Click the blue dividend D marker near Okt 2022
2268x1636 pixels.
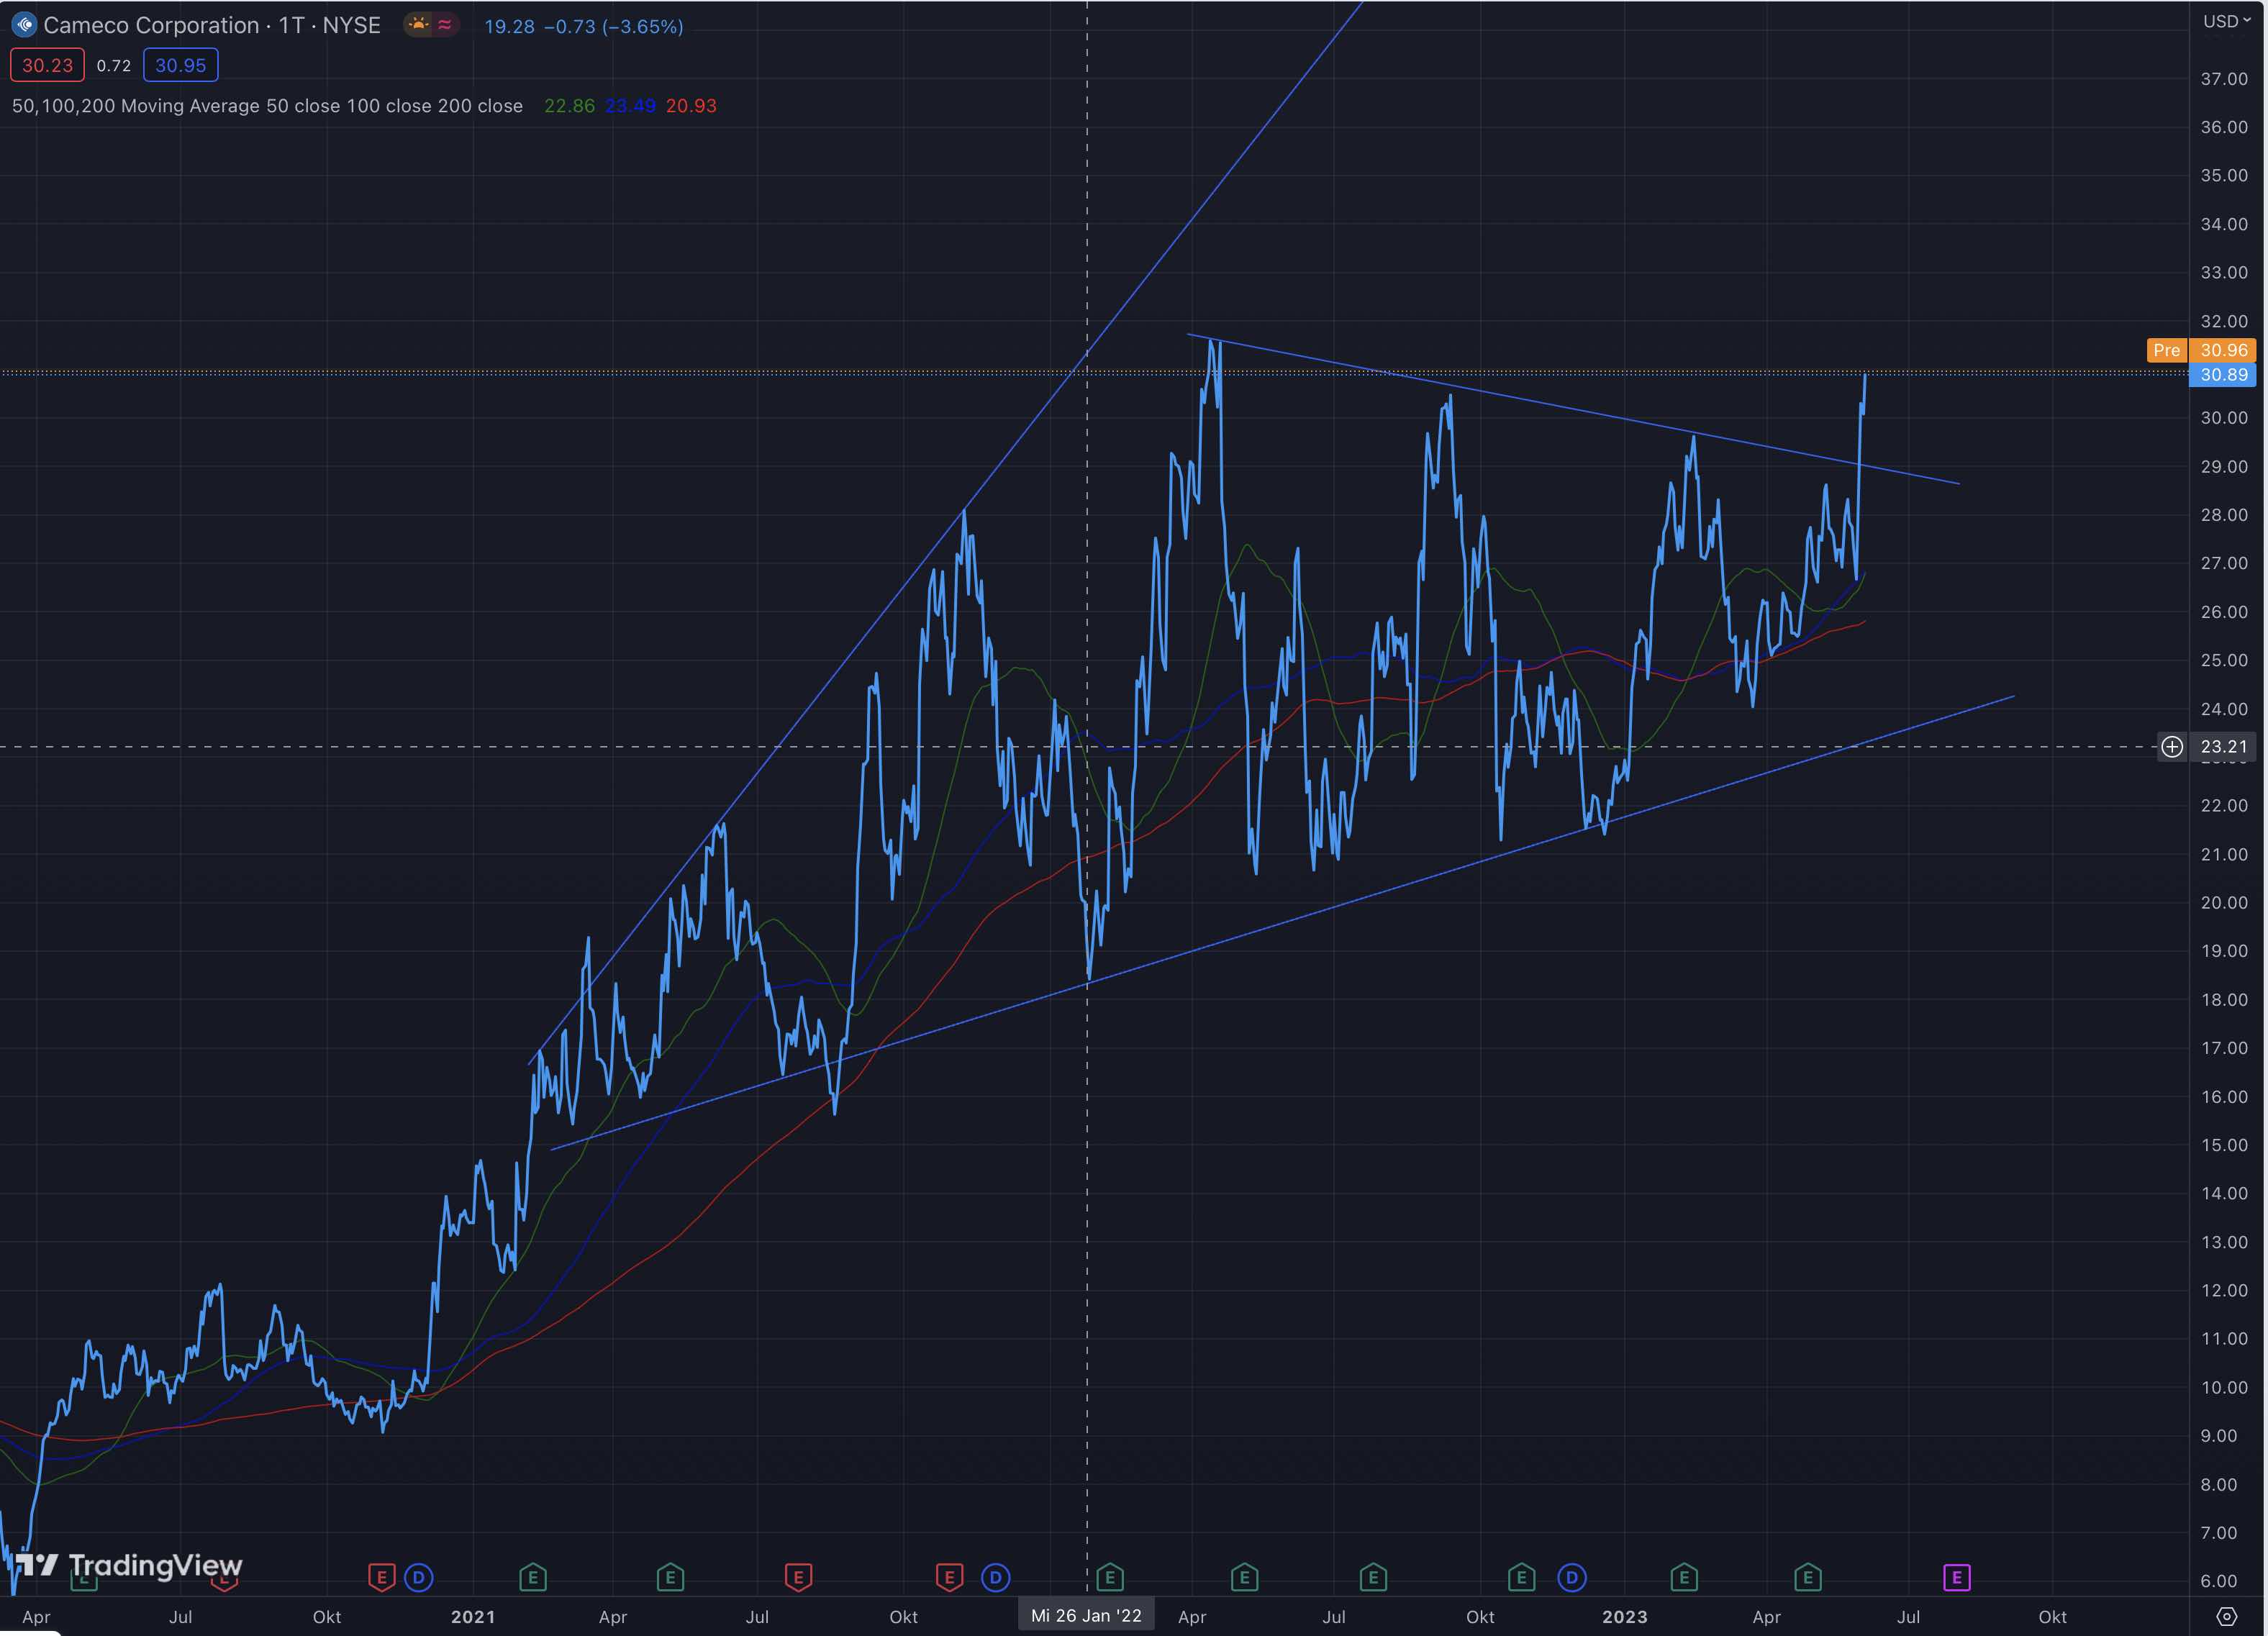[1572, 1578]
